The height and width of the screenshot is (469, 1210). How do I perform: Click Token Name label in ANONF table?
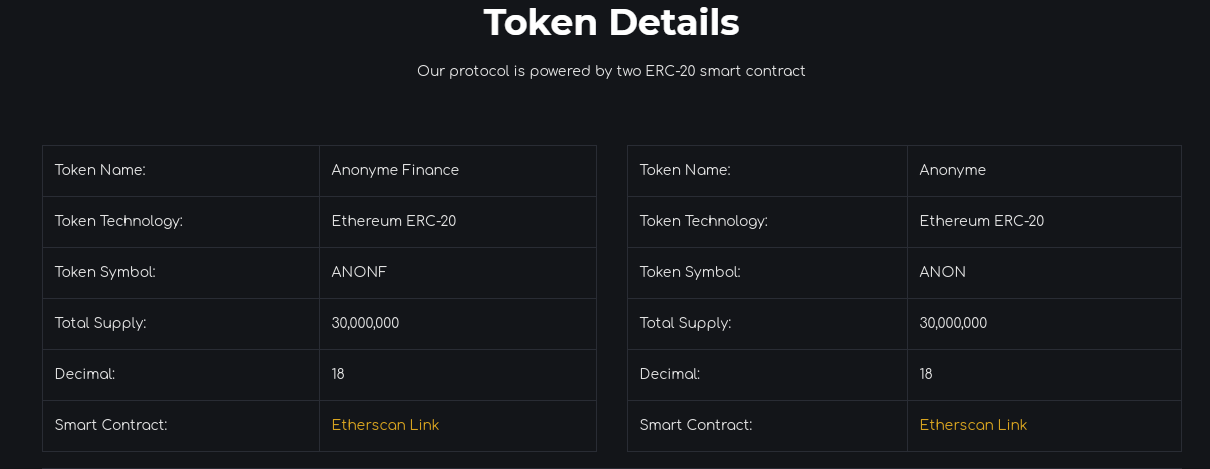pyautogui.click(x=100, y=170)
